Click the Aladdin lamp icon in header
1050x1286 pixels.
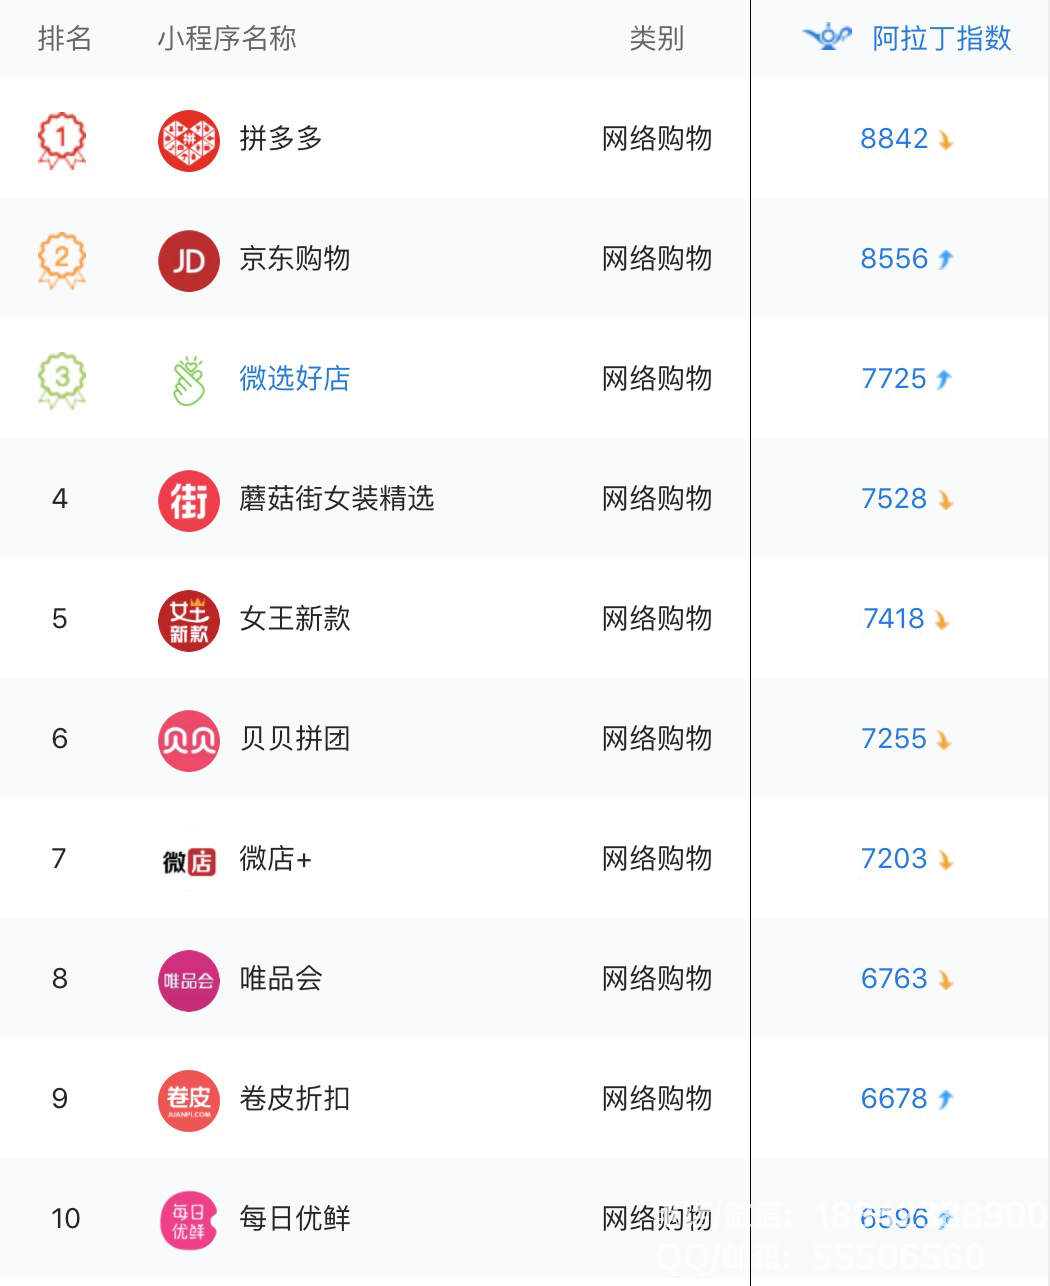[827, 38]
